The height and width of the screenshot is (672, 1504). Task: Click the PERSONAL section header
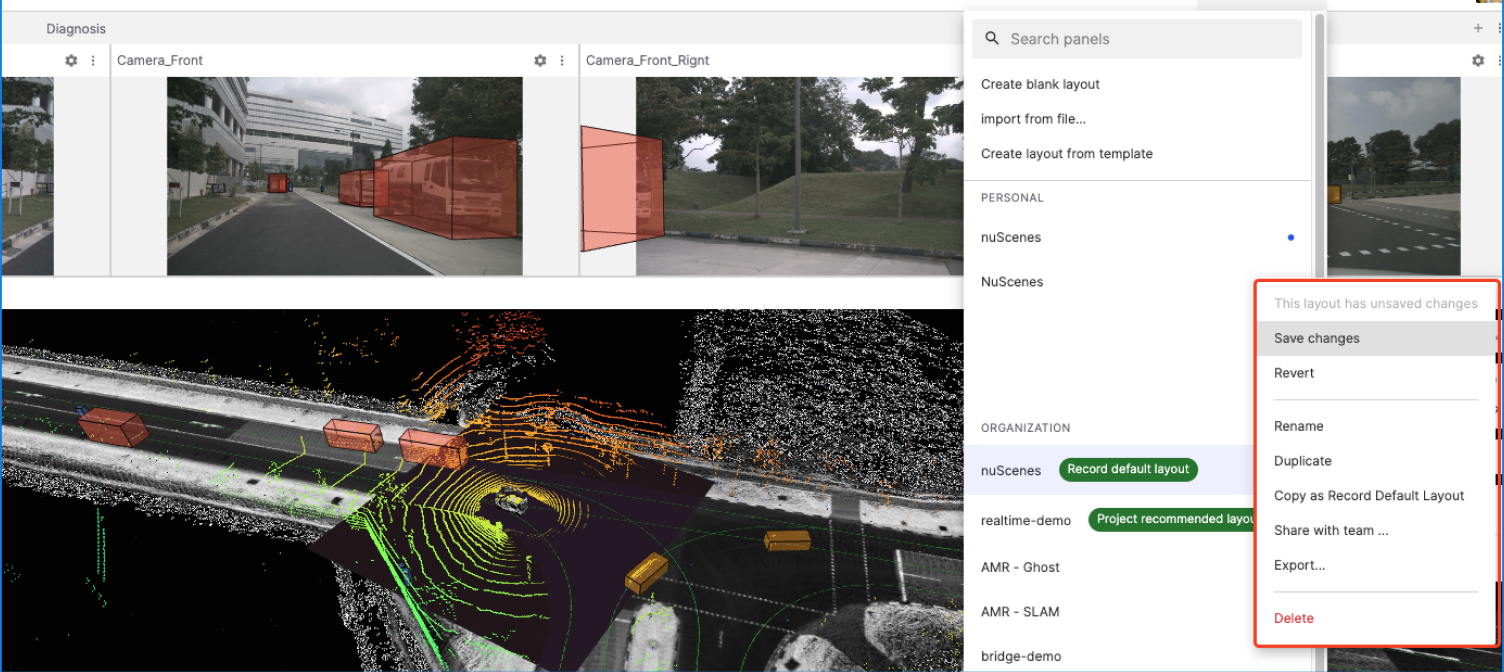[1012, 198]
